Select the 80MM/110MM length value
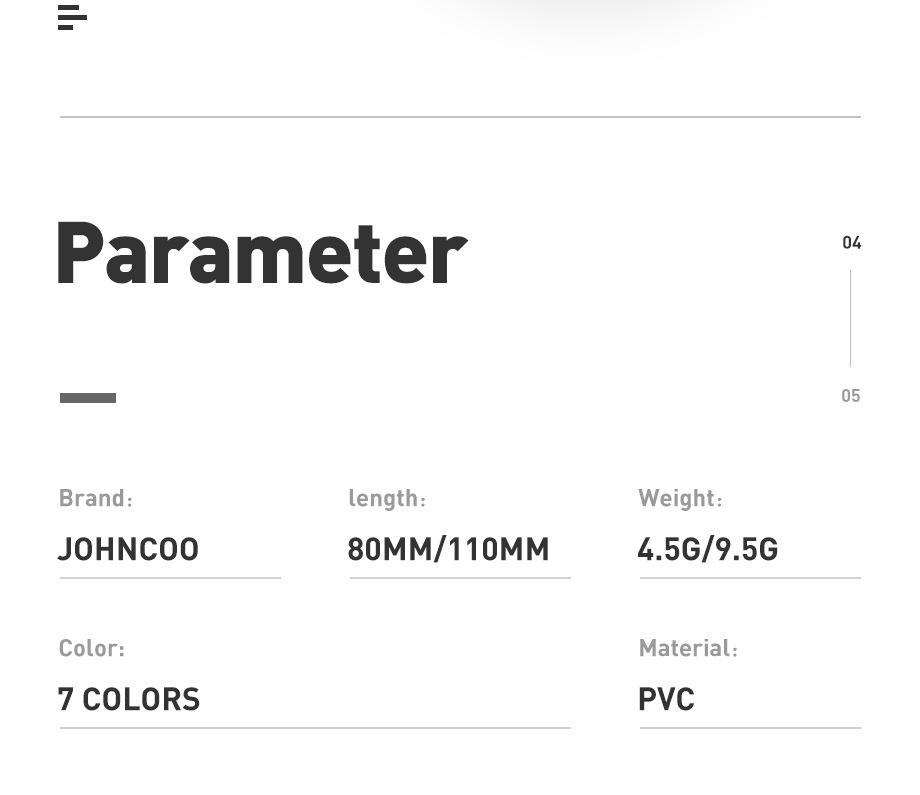This screenshot has height=795, width=920. 448,550
